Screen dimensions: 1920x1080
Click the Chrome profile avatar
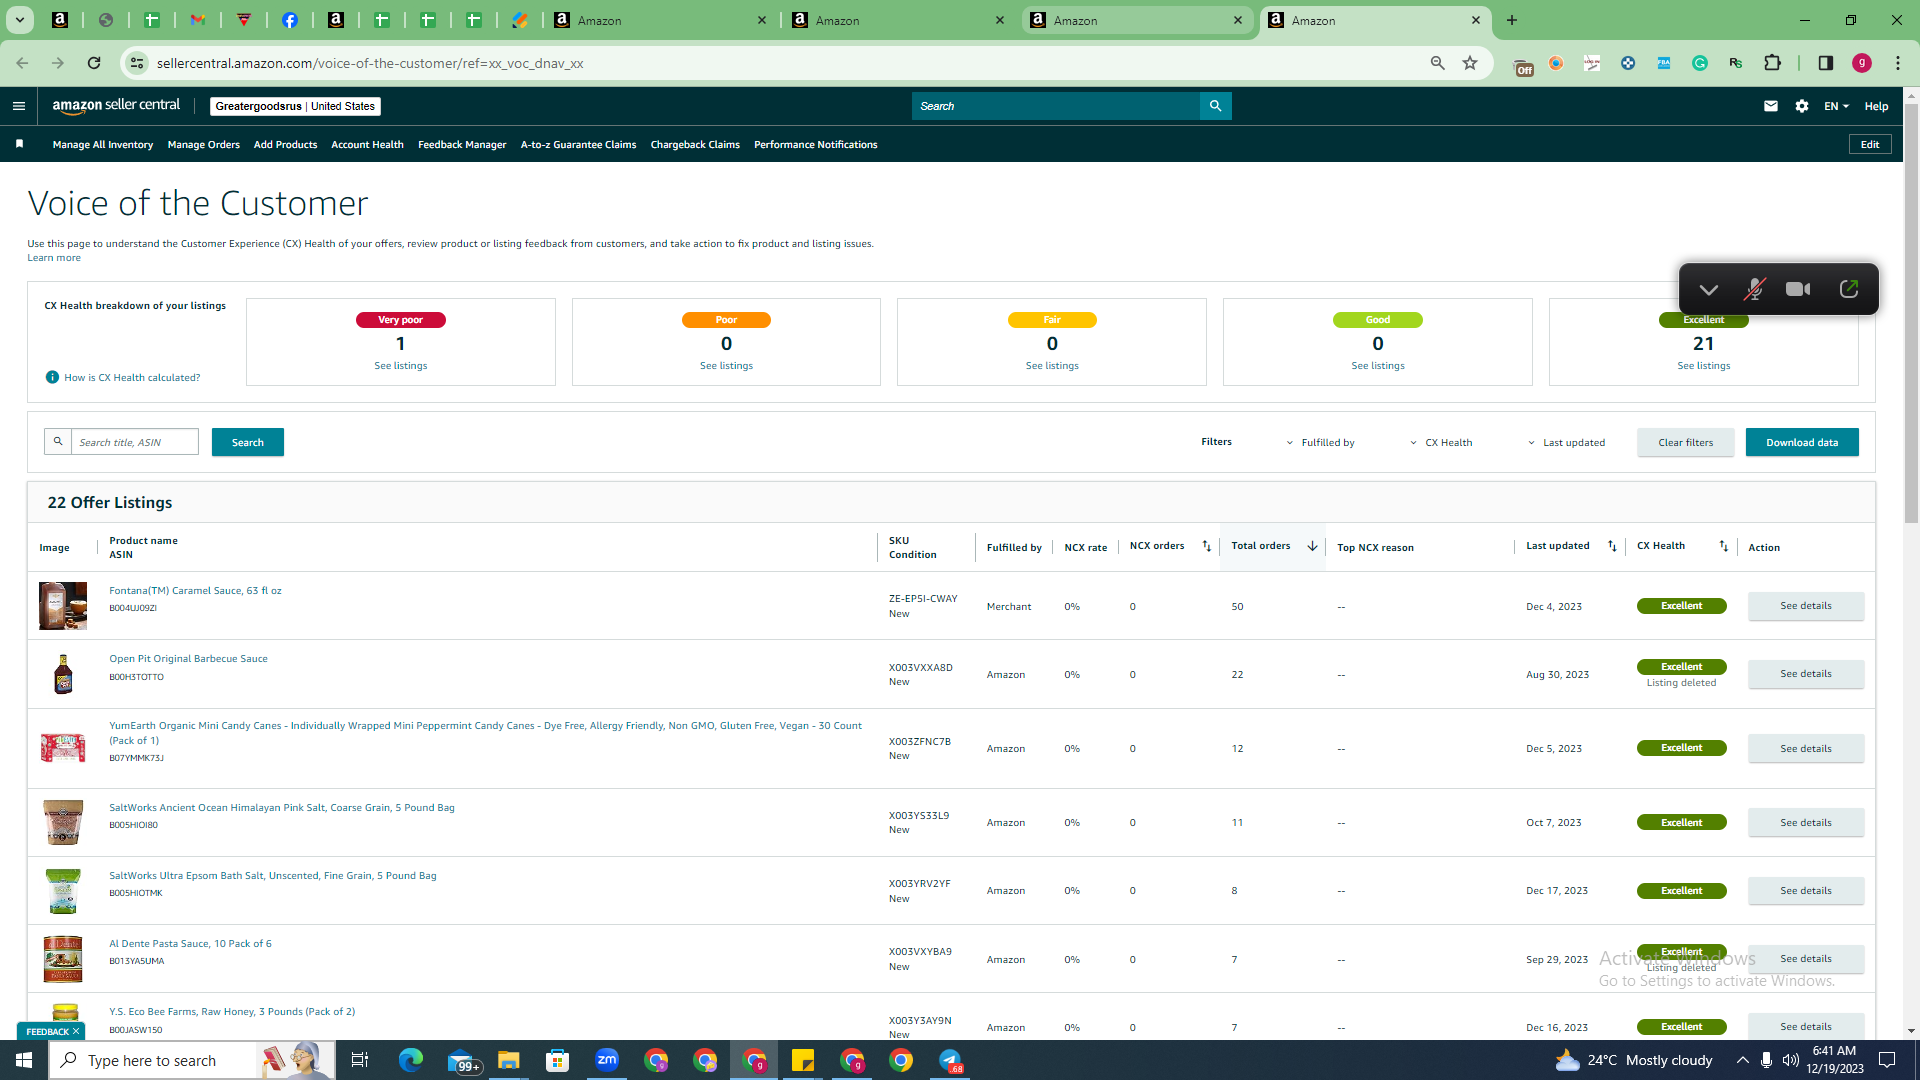(1861, 63)
